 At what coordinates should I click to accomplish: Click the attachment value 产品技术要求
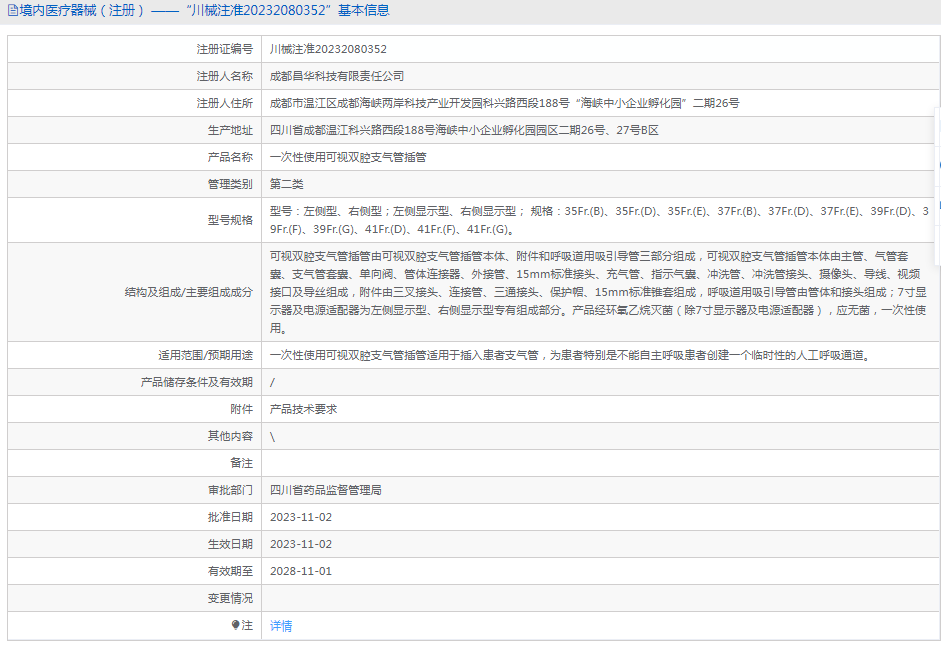(304, 409)
